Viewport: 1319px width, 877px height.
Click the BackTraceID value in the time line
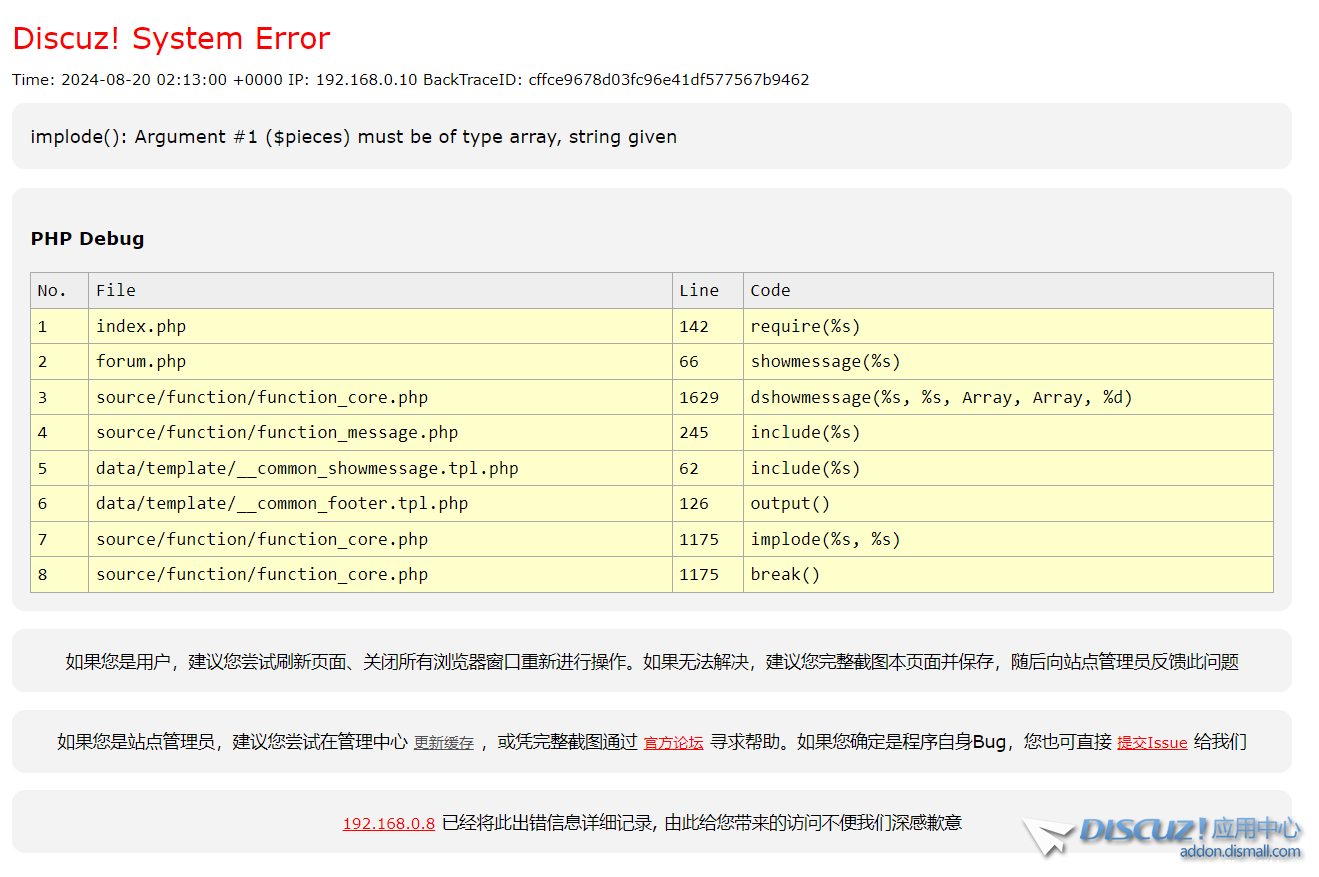point(668,80)
